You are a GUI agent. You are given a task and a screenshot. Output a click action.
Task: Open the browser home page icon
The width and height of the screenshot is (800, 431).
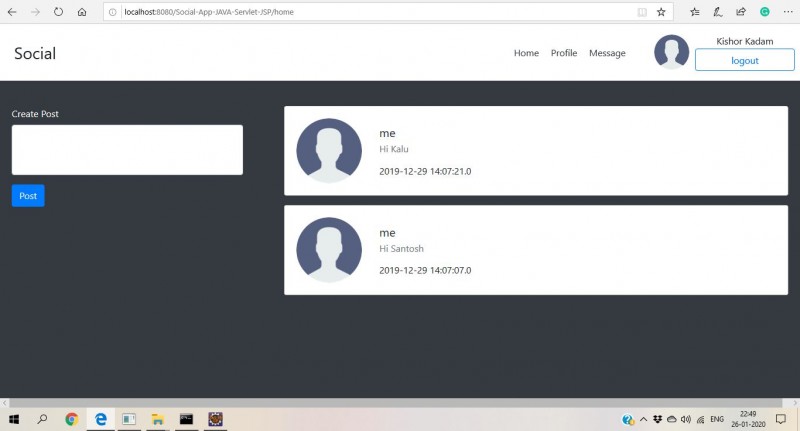tap(82, 12)
